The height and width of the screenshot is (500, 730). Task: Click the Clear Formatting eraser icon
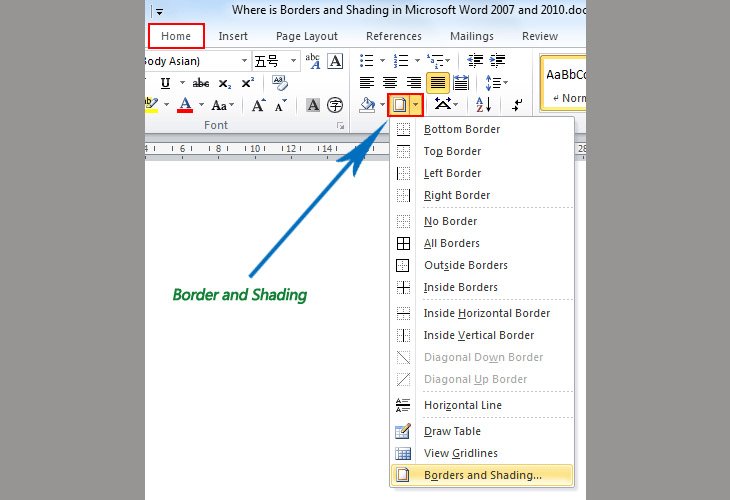click(x=280, y=83)
